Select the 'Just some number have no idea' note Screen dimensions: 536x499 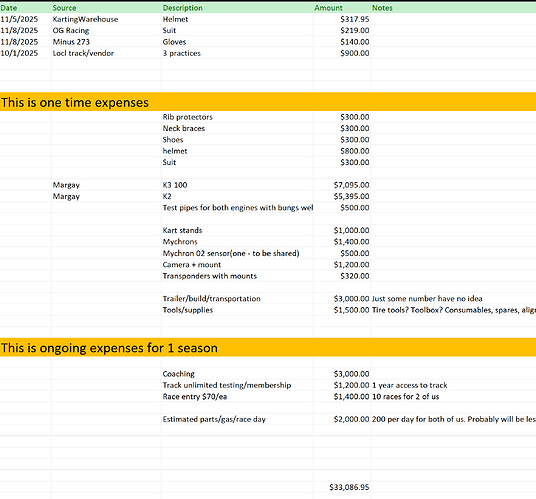[x=427, y=298]
